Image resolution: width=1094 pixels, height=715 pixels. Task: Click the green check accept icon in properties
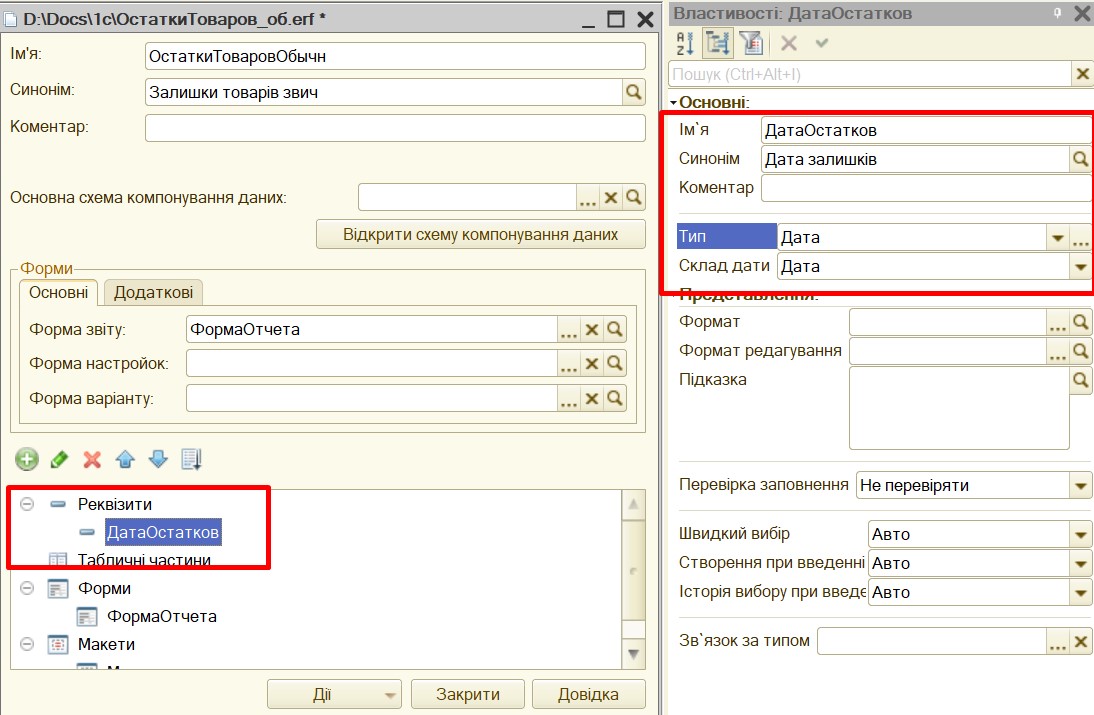pos(822,43)
